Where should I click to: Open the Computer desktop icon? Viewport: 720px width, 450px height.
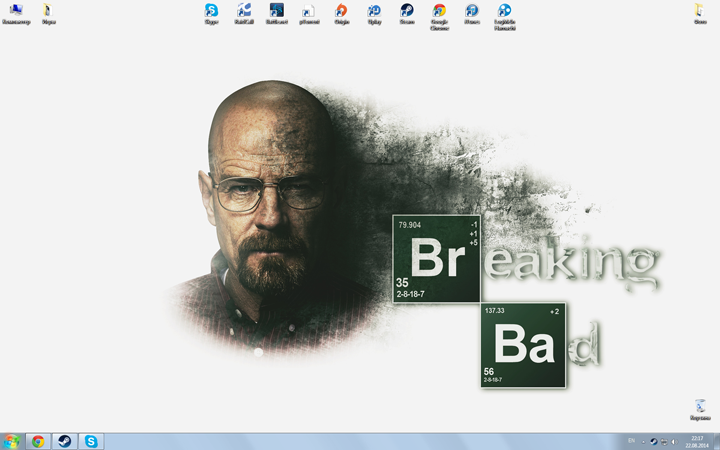pyautogui.click(x=16, y=14)
